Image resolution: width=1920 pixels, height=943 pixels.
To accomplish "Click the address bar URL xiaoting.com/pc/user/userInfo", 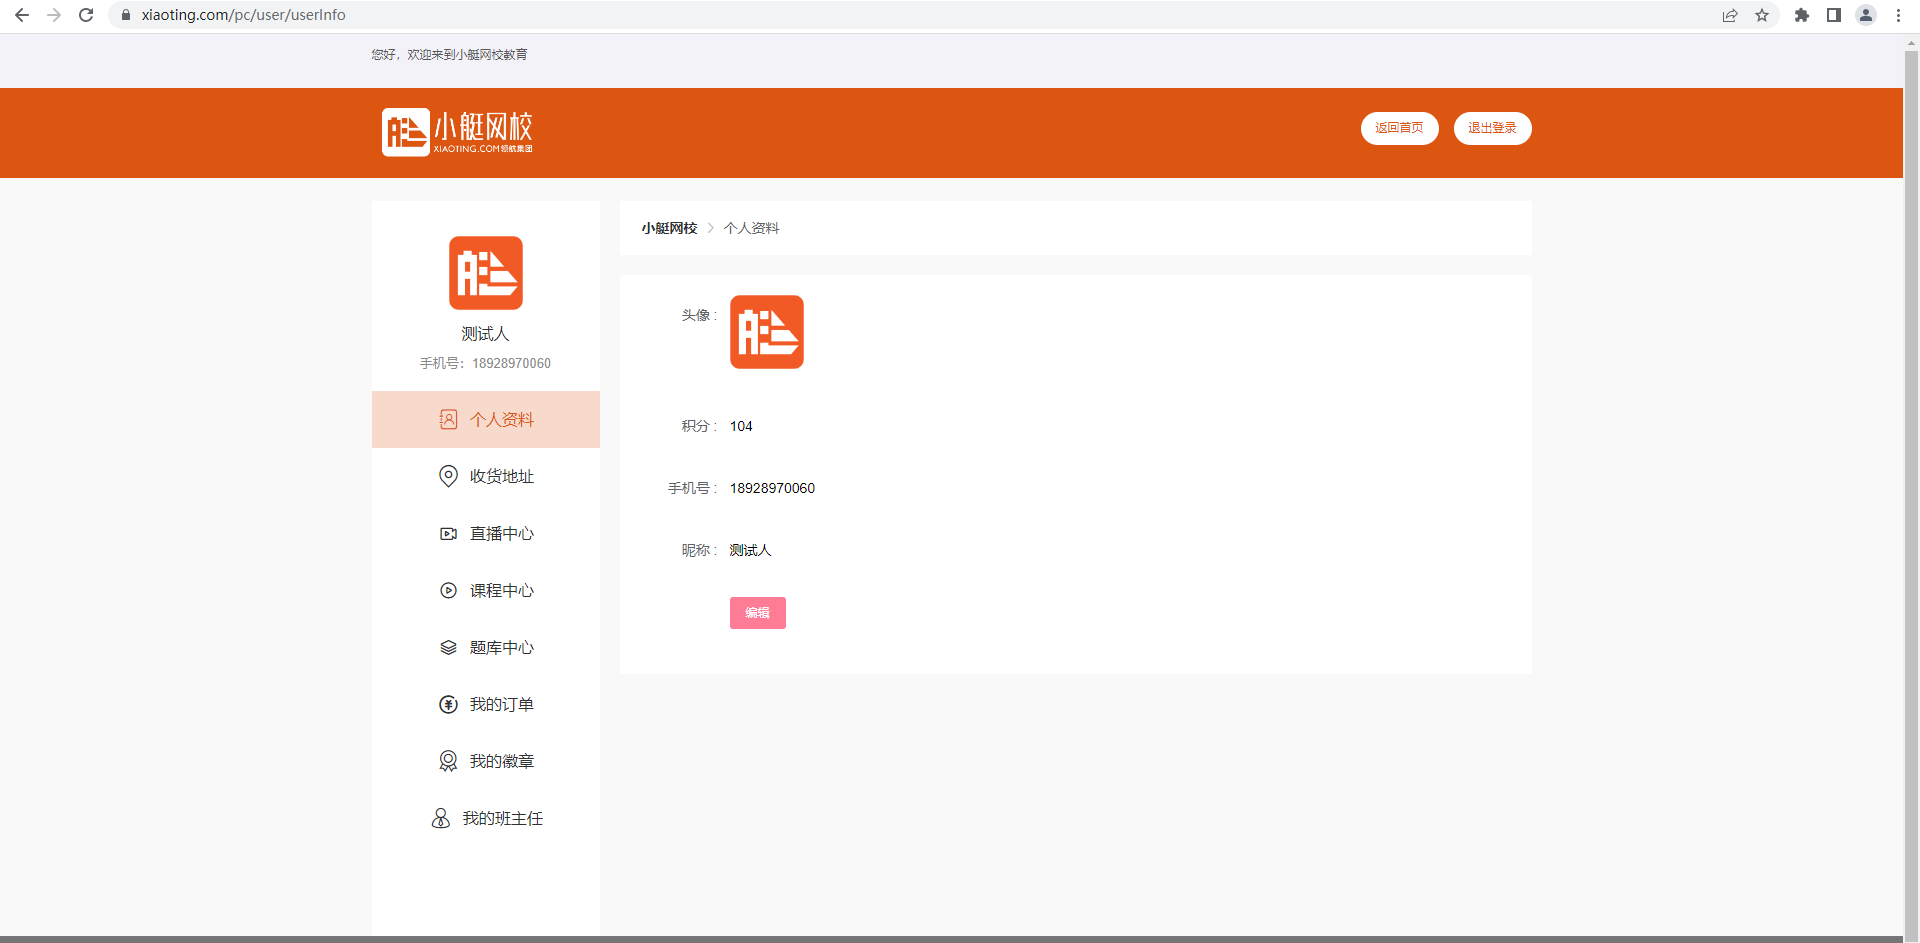I will [243, 15].
